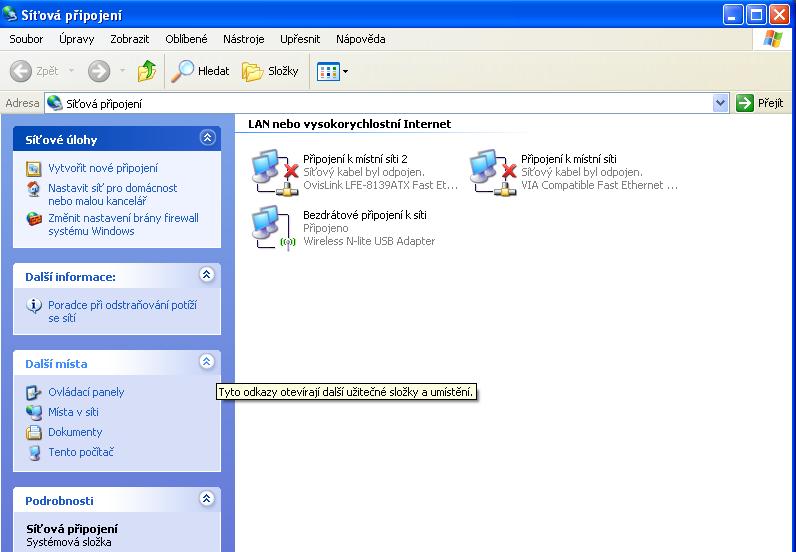
Task: Click the Přejít button label
Action: pos(771,103)
